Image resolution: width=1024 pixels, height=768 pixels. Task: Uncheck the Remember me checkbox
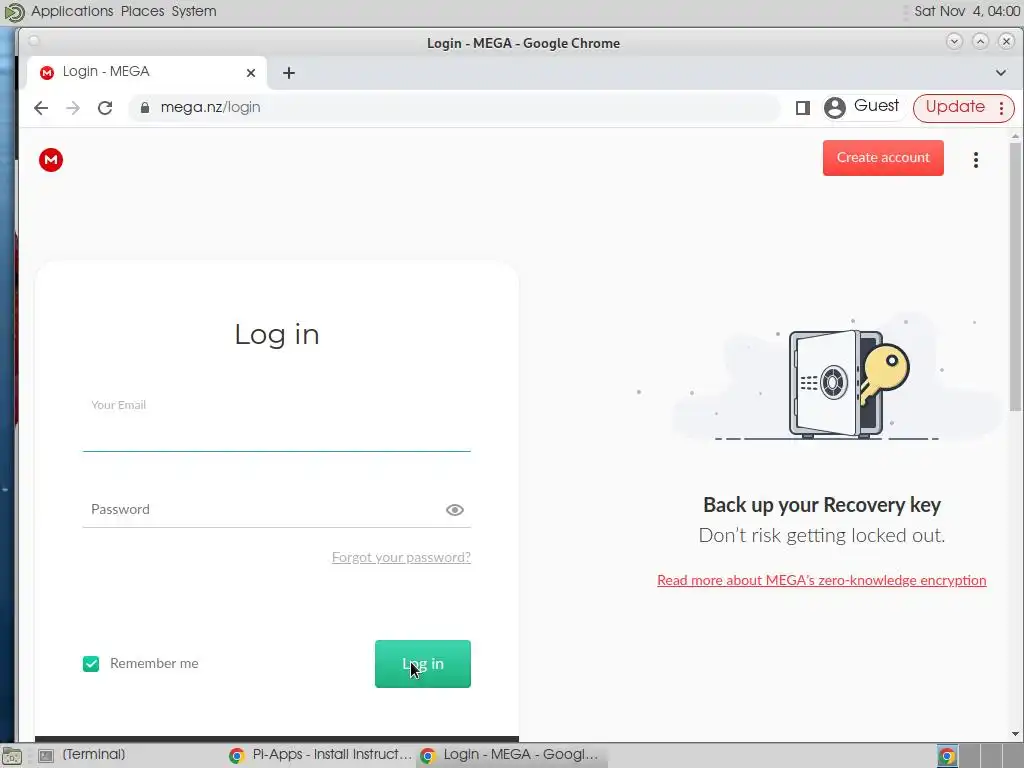coord(91,664)
